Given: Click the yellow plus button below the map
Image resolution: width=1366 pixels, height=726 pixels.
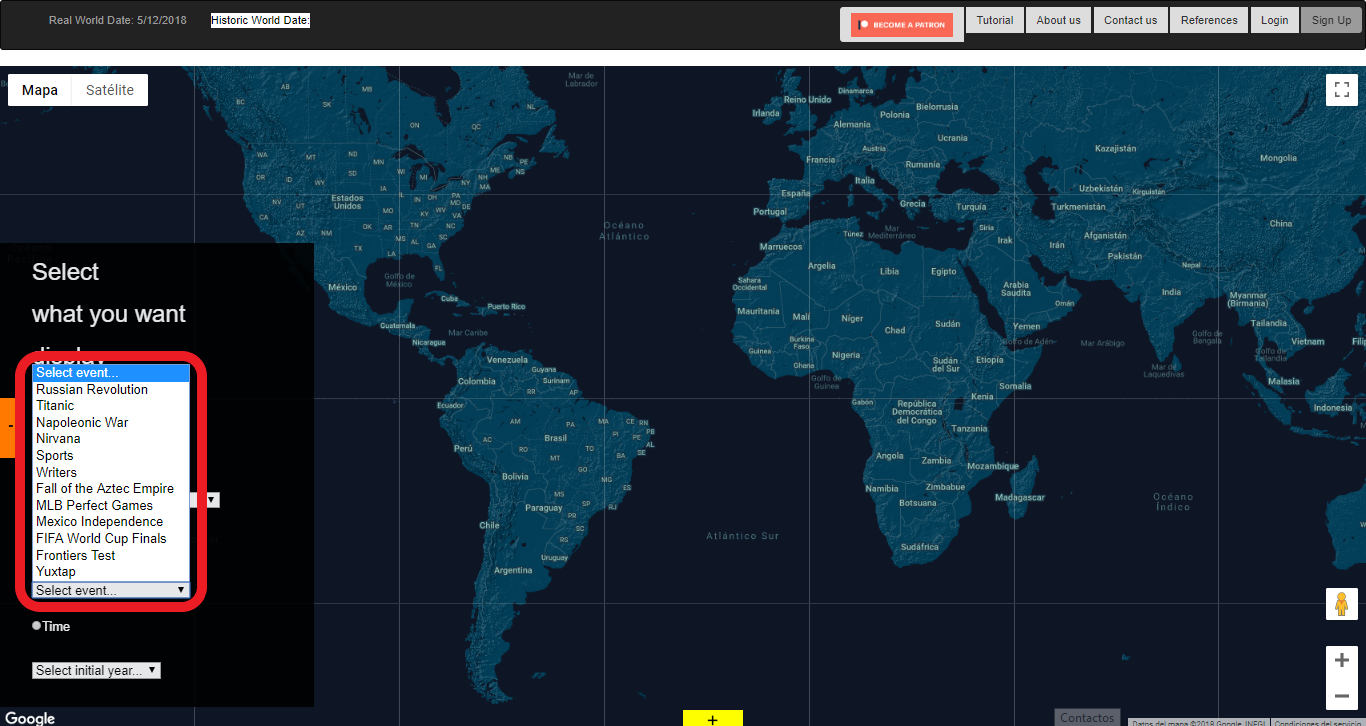Looking at the screenshot, I should (x=713, y=718).
